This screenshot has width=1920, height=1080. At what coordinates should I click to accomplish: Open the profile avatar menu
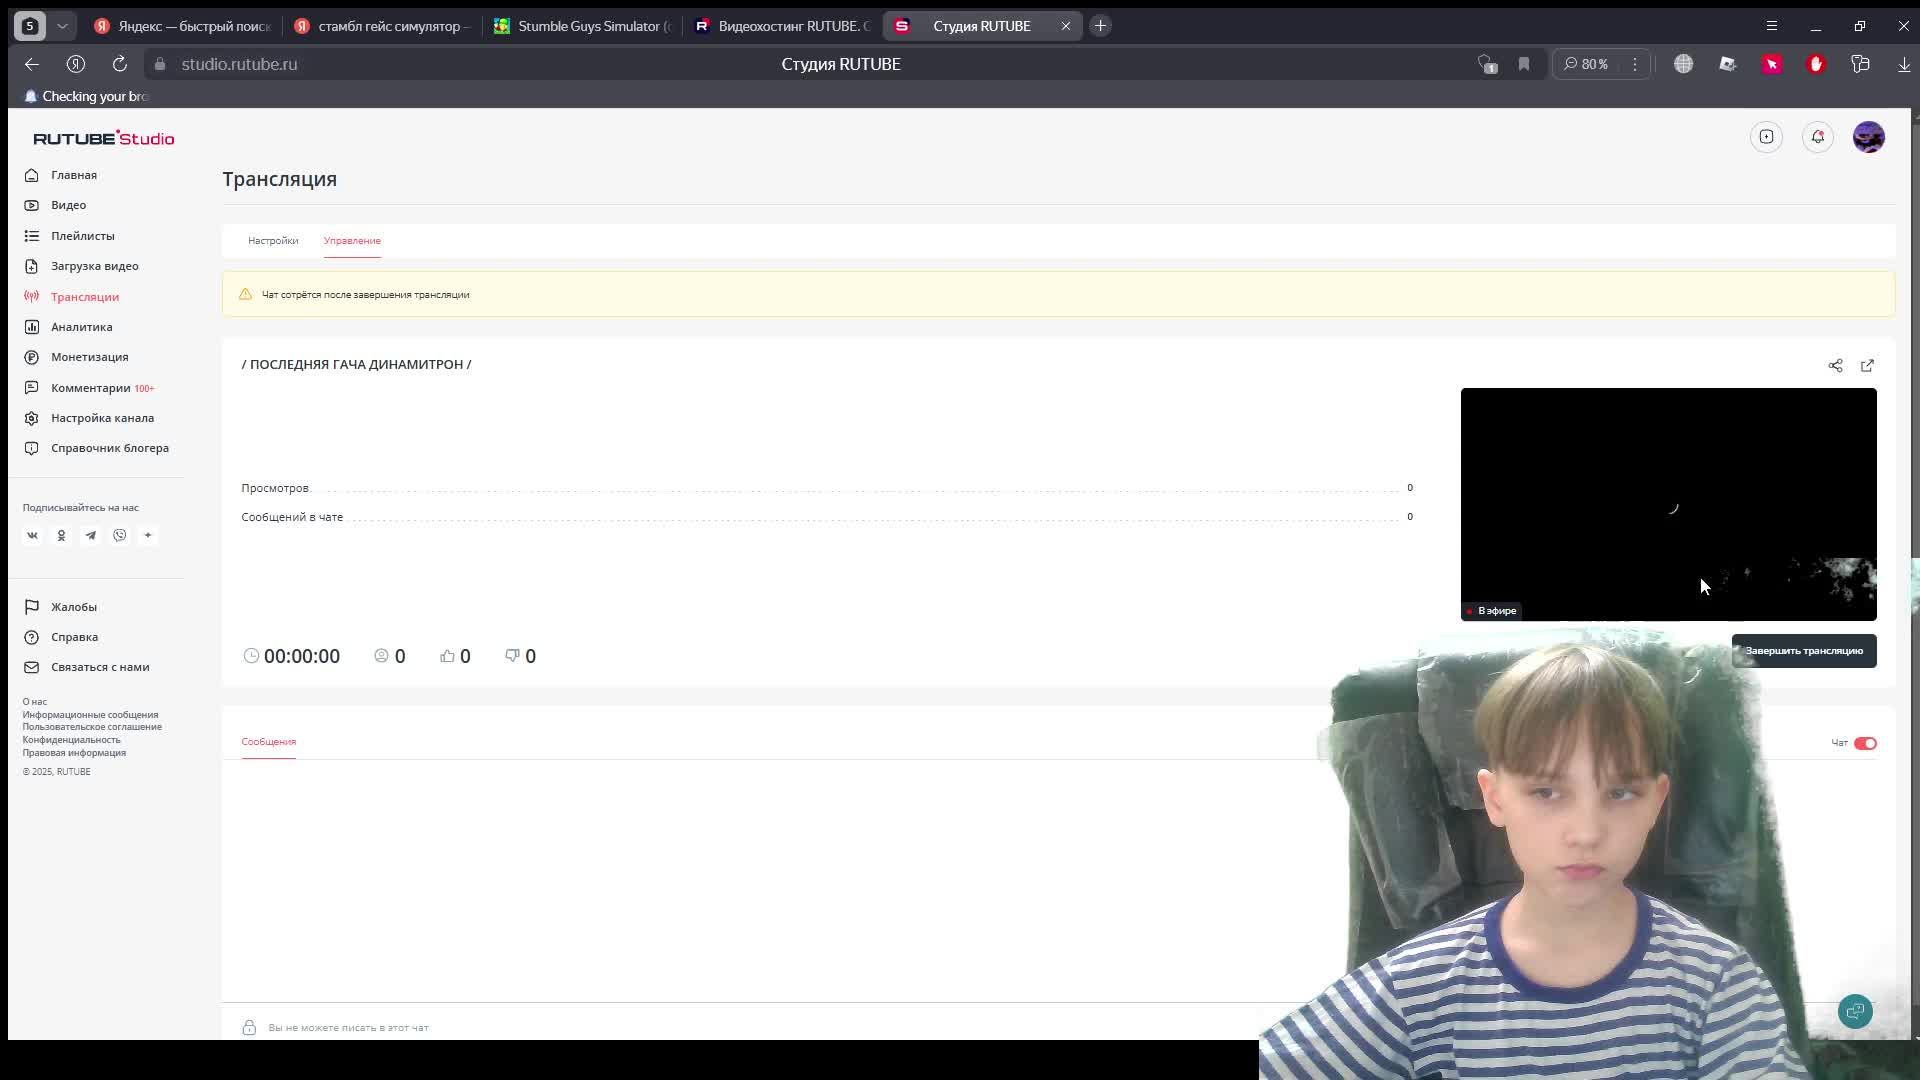pos(1869,137)
